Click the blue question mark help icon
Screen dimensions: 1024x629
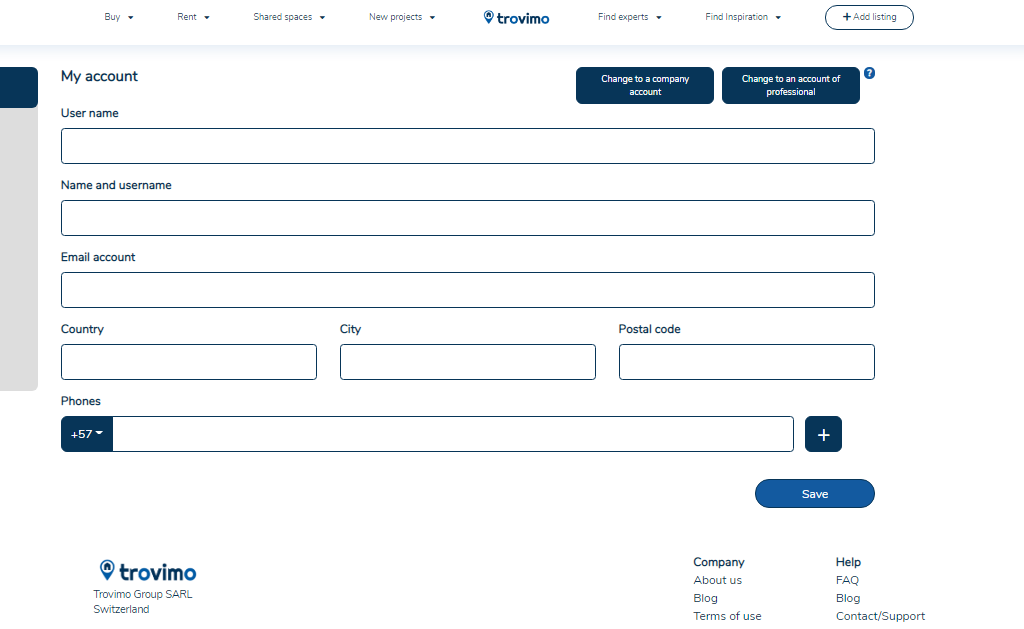pos(869,73)
